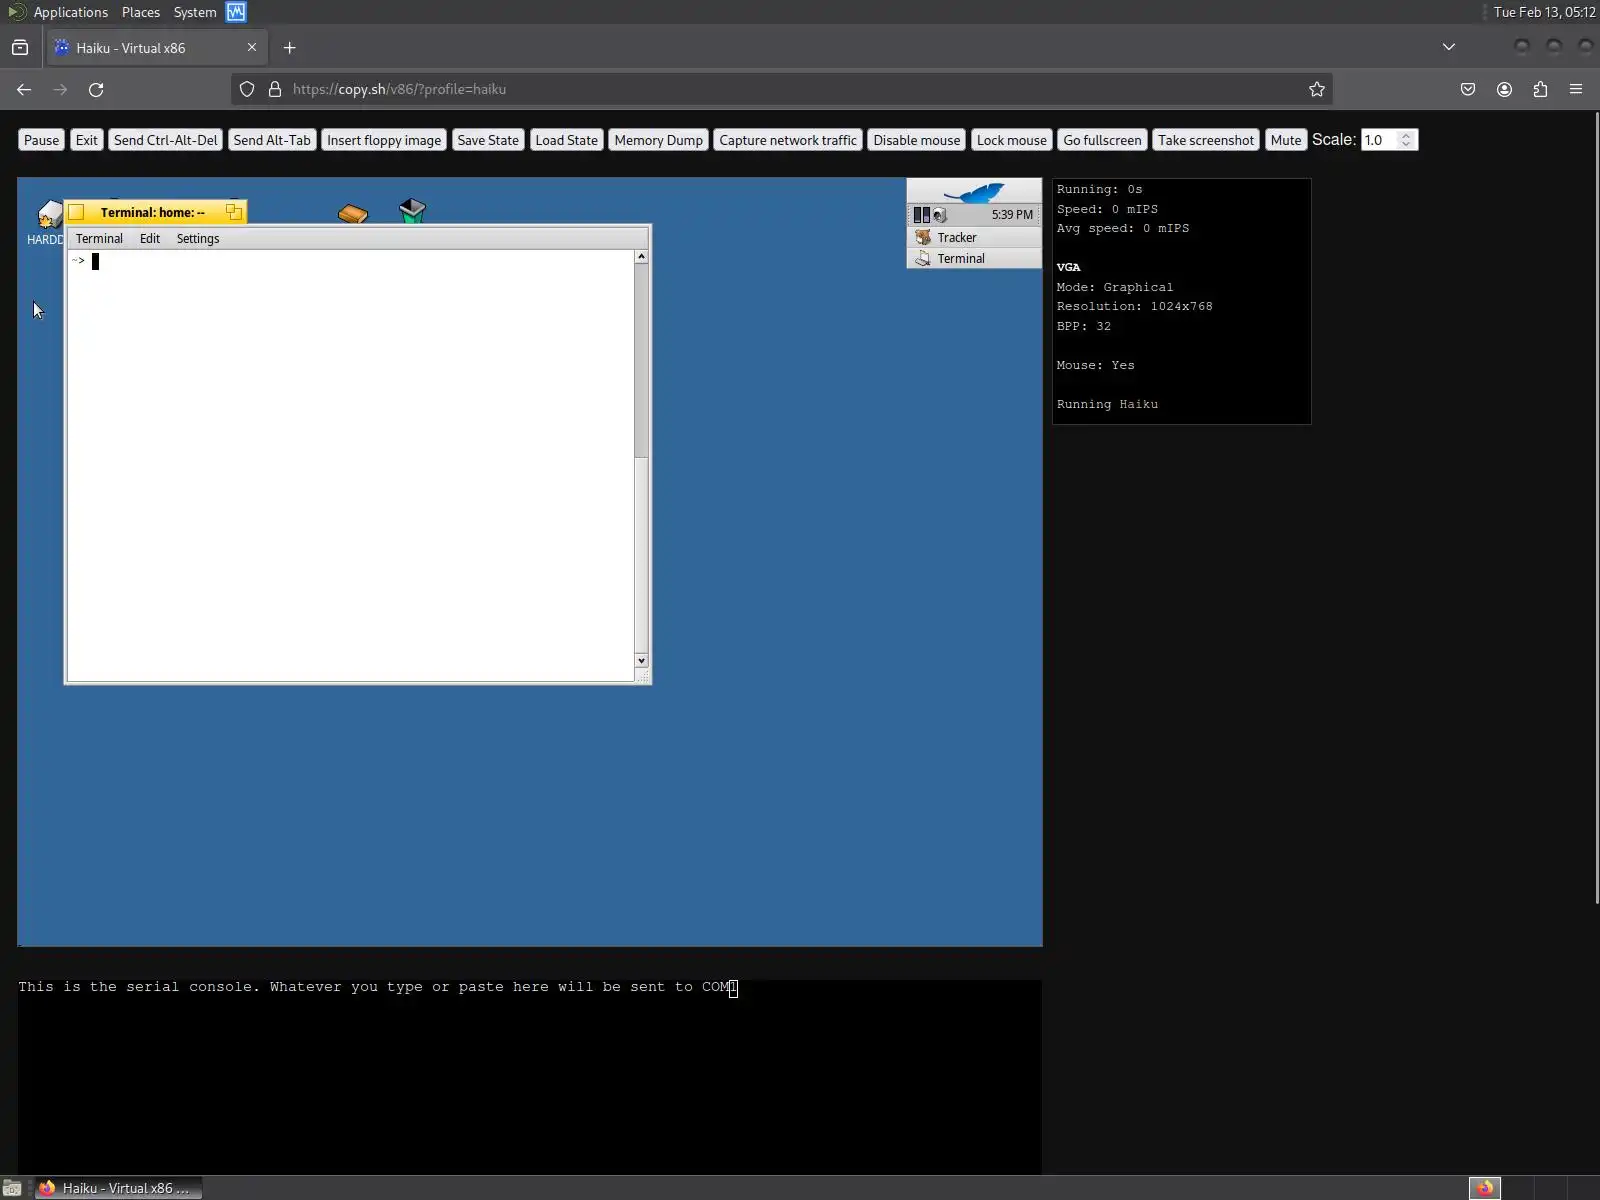Click the Take screenshot button

(x=1206, y=140)
